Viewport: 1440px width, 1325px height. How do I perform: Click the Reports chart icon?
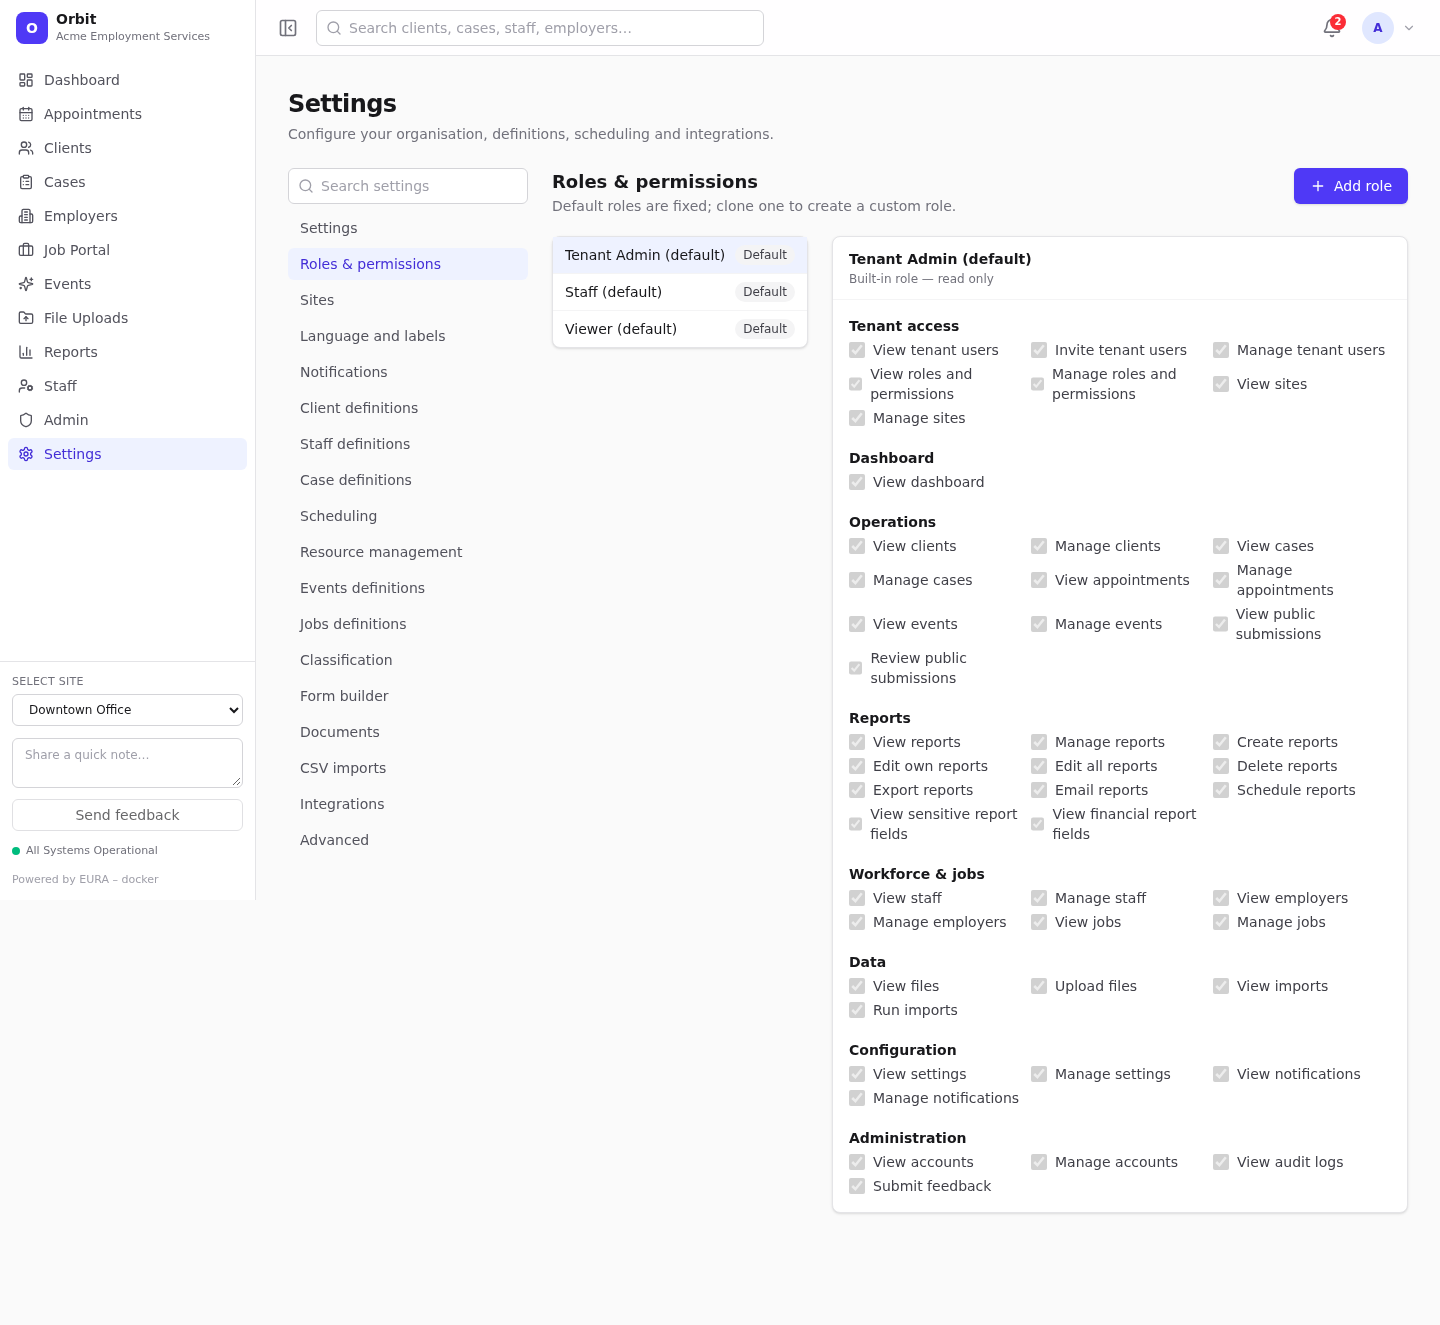(26, 352)
